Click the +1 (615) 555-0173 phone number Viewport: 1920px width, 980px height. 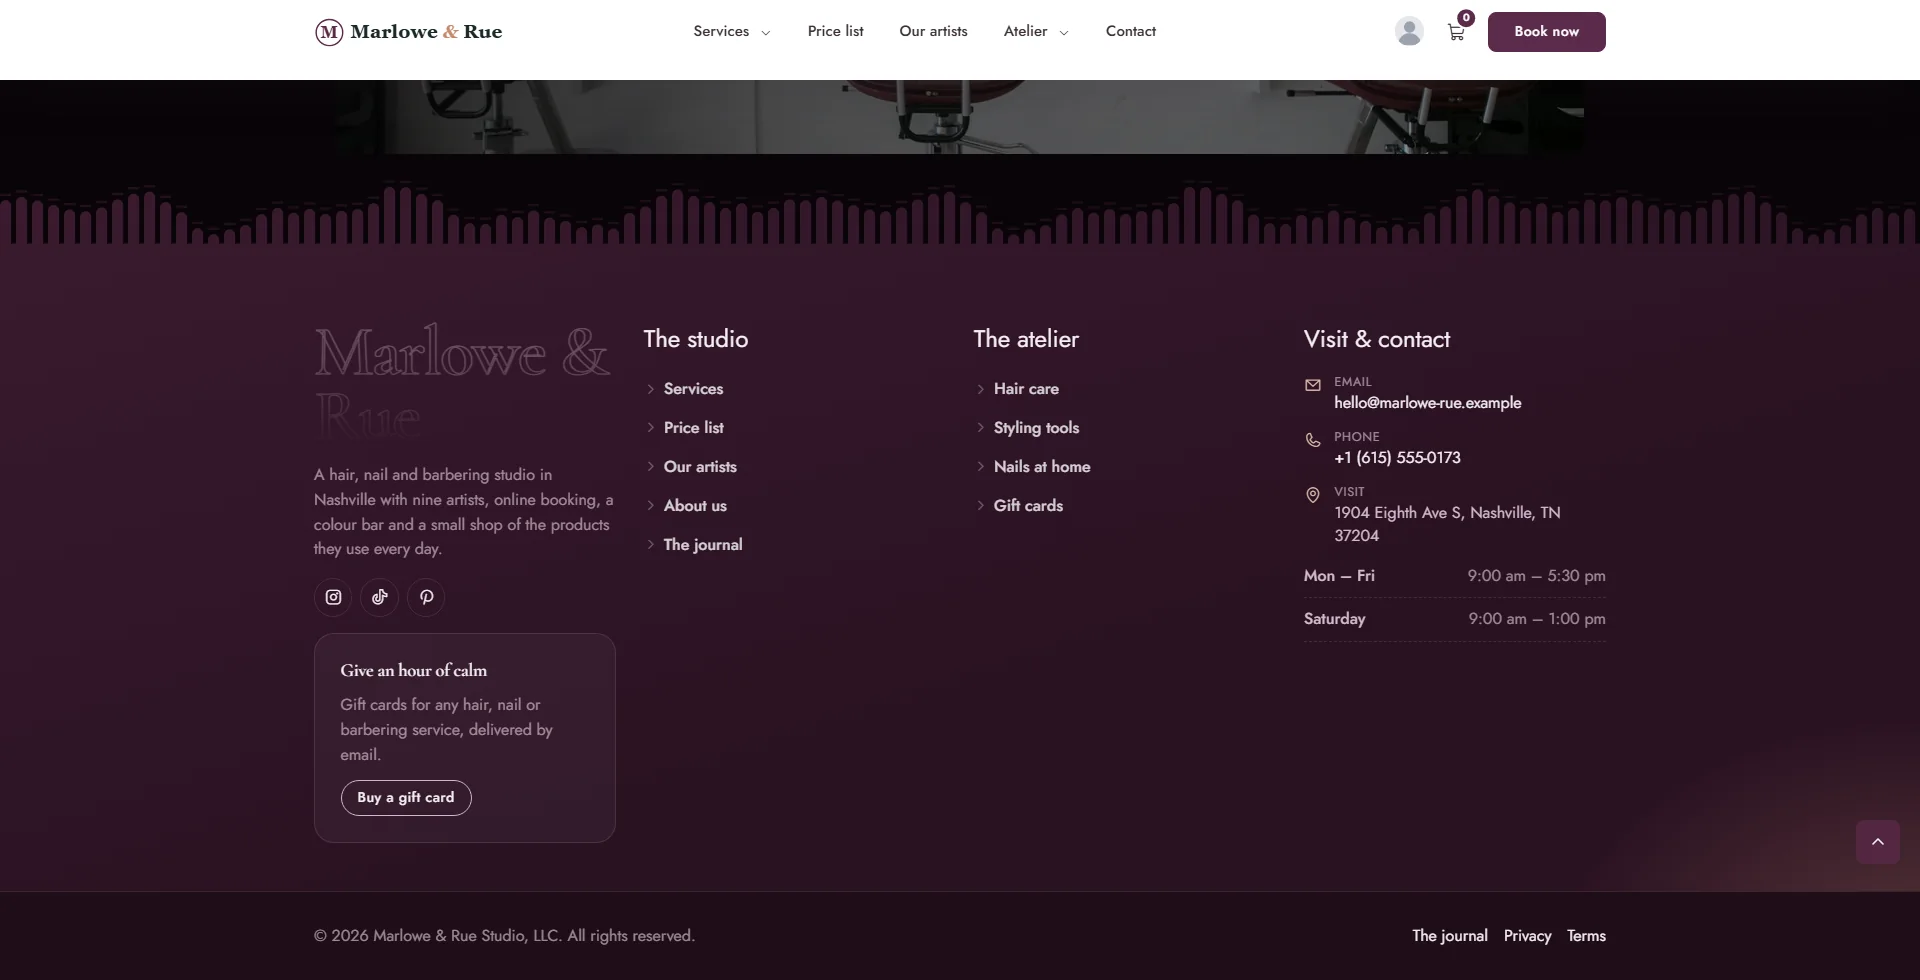(1397, 458)
